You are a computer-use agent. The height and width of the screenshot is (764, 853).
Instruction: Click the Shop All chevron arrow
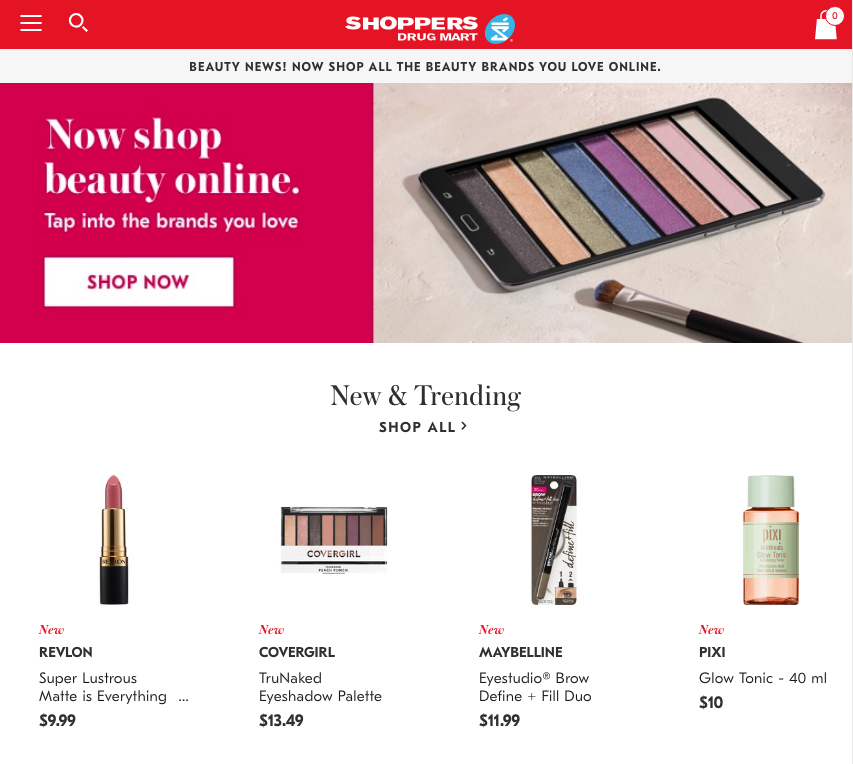click(464, 426)
